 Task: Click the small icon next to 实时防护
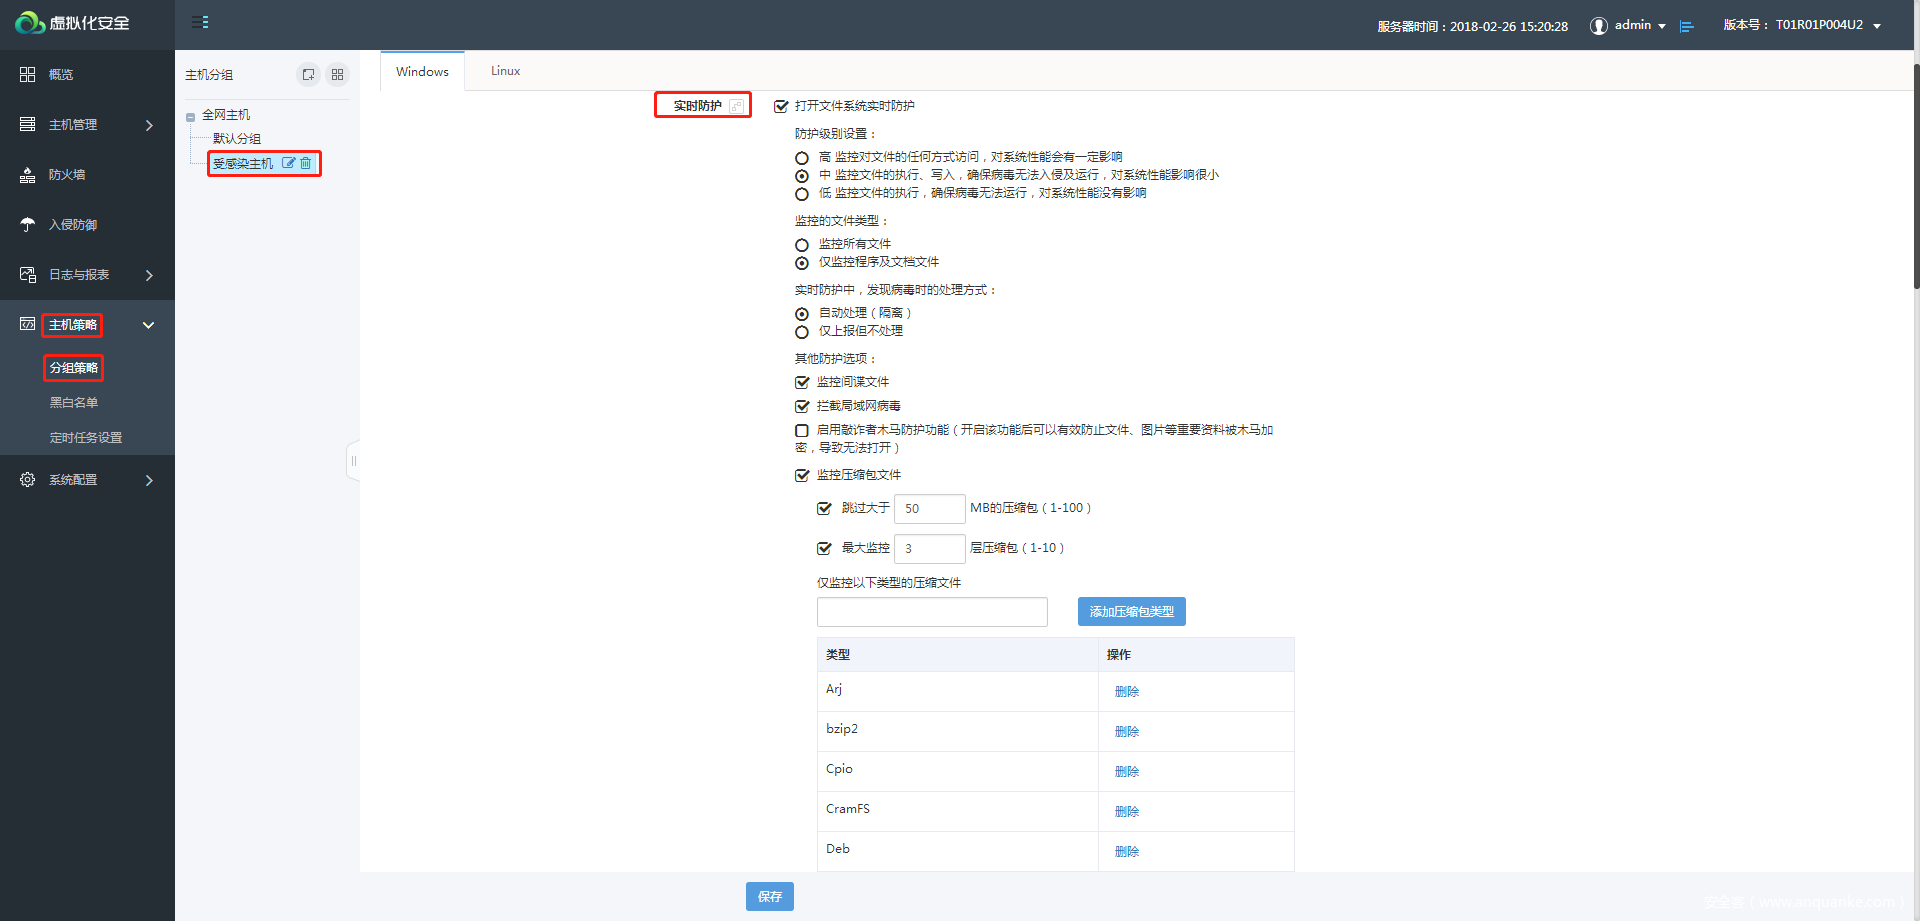coord(736,106)
